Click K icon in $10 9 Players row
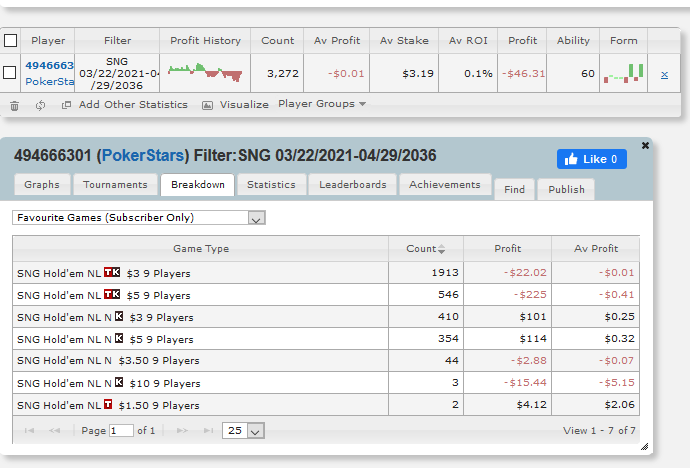The image size is (690, 468). (x=119, y=382)
